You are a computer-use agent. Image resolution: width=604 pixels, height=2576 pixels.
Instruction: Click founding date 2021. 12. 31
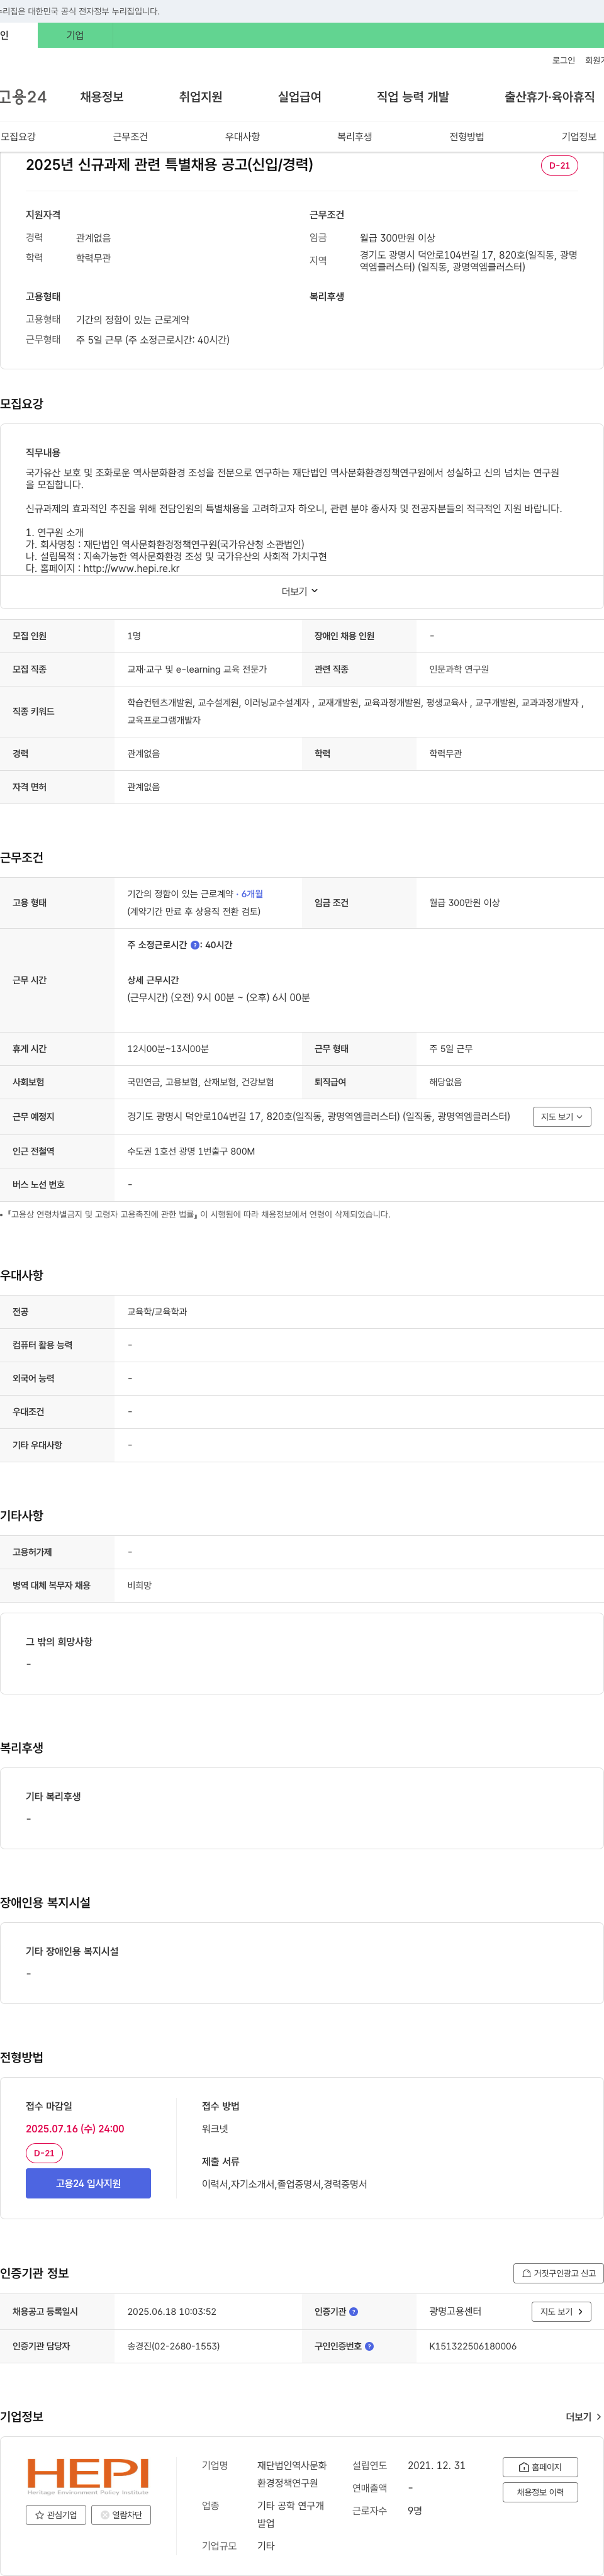(436, 2466)
